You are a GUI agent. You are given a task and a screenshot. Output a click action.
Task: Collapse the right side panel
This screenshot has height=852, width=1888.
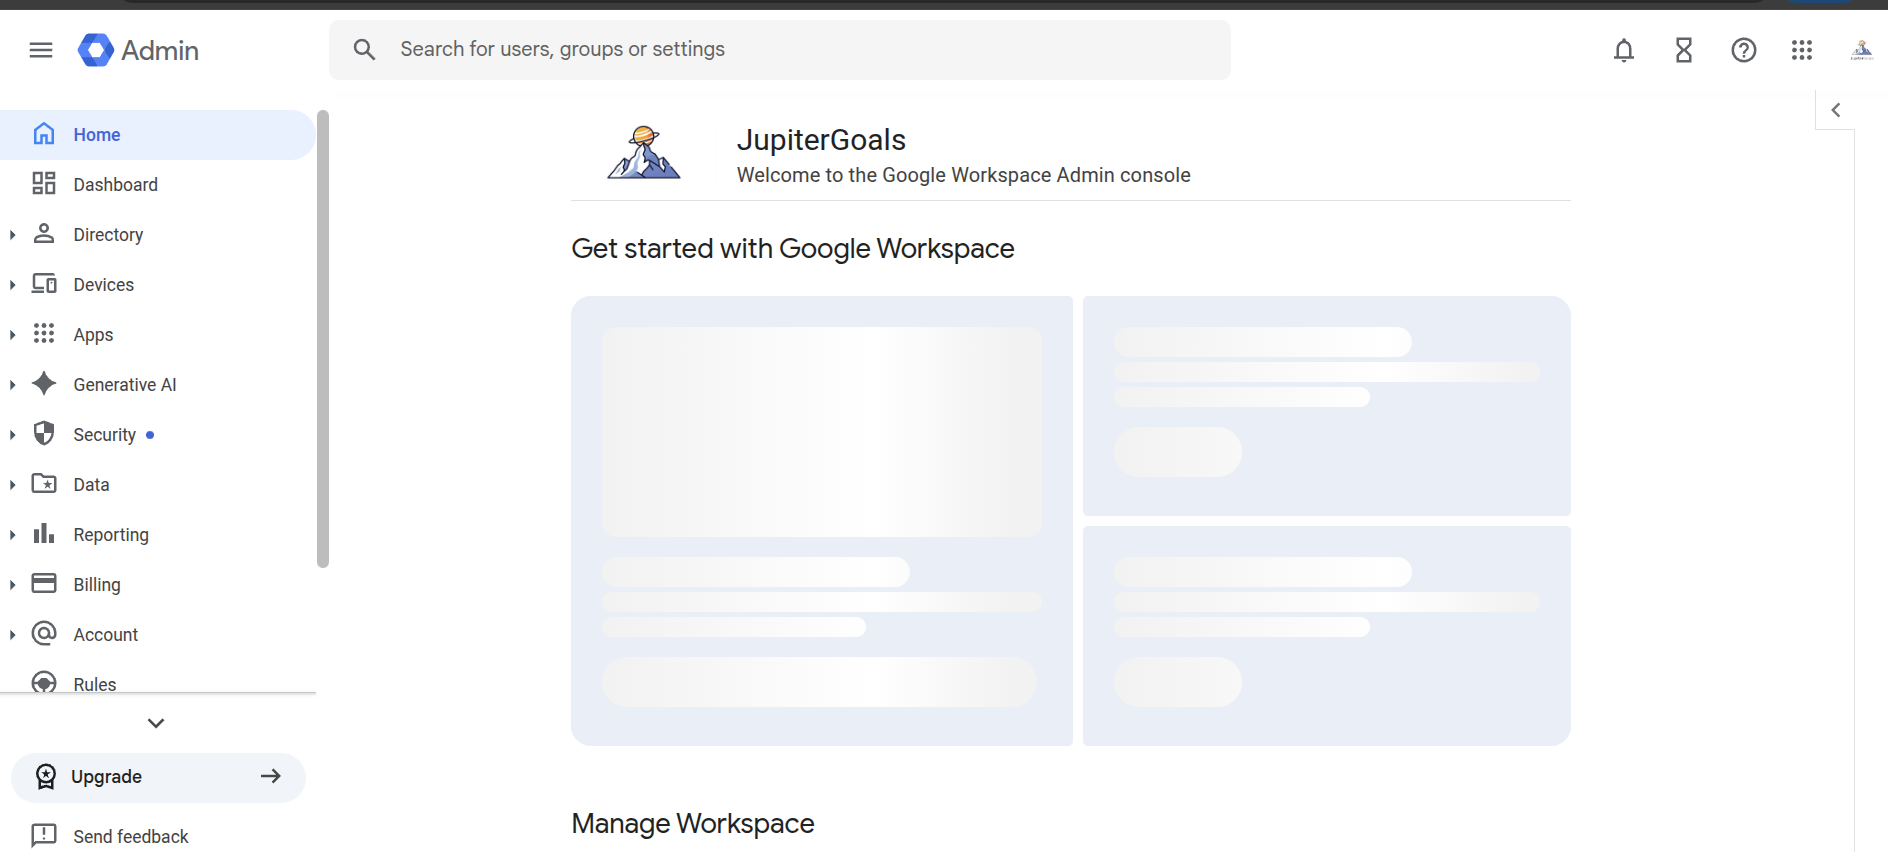click(1835, 110)
